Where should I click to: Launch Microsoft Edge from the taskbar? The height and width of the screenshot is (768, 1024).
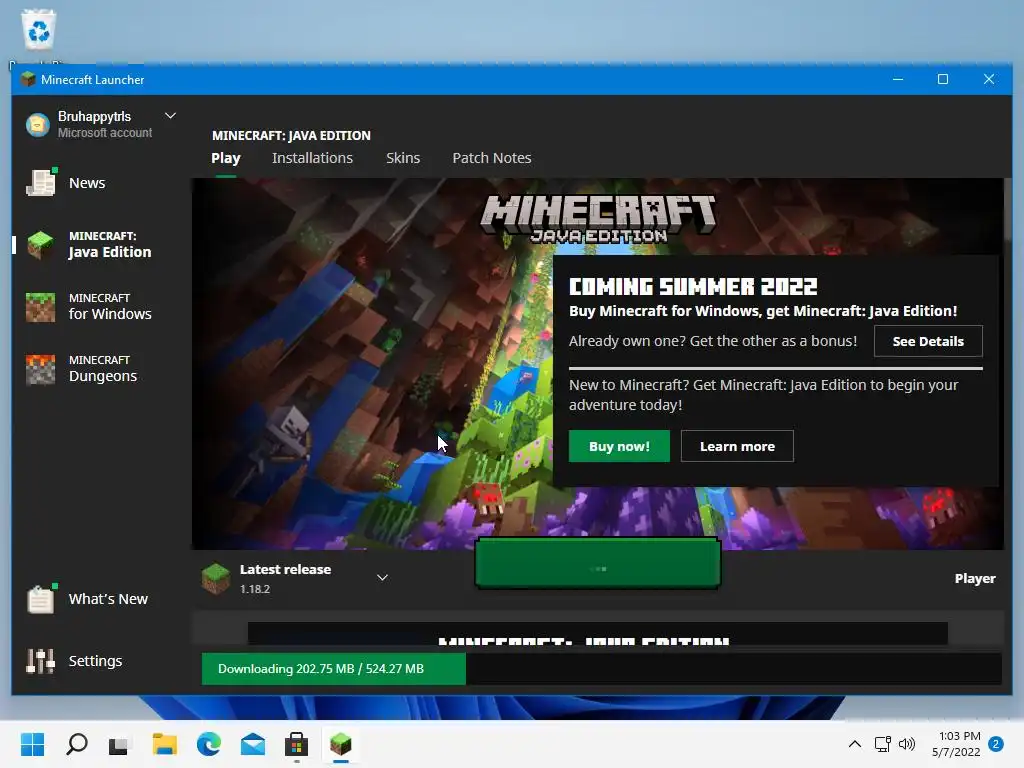(209, 744)
